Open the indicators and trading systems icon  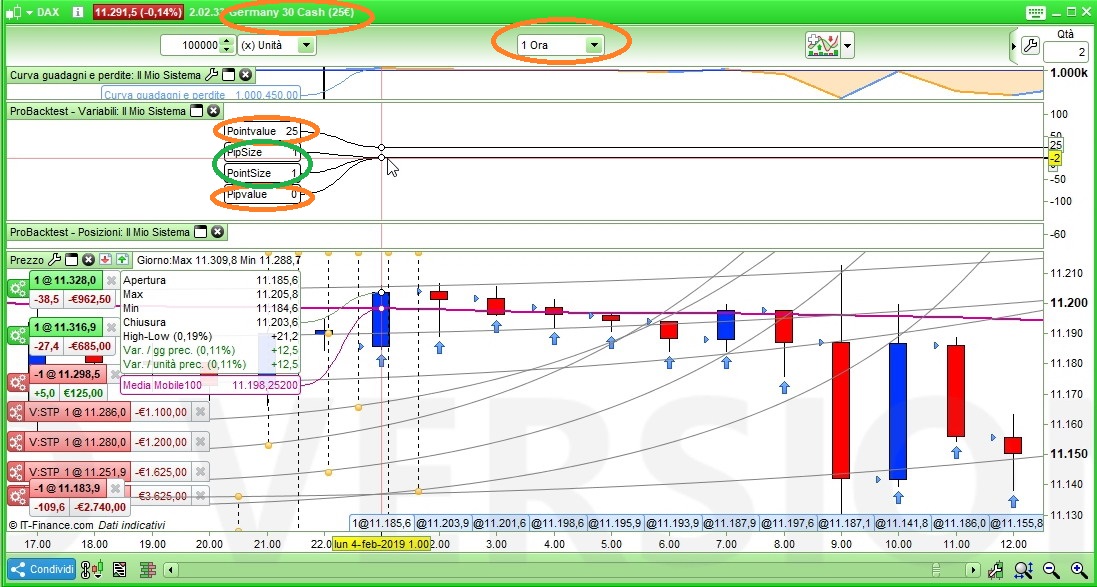(822, 45)
